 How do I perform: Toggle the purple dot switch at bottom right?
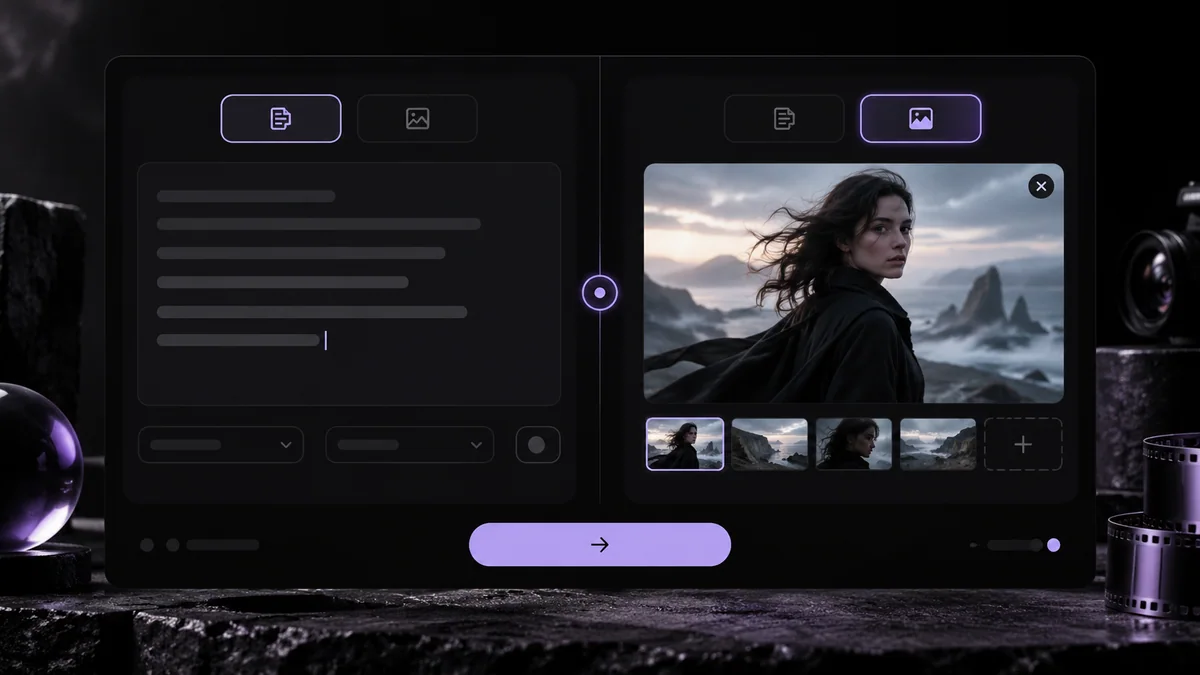click(1053, 545)
